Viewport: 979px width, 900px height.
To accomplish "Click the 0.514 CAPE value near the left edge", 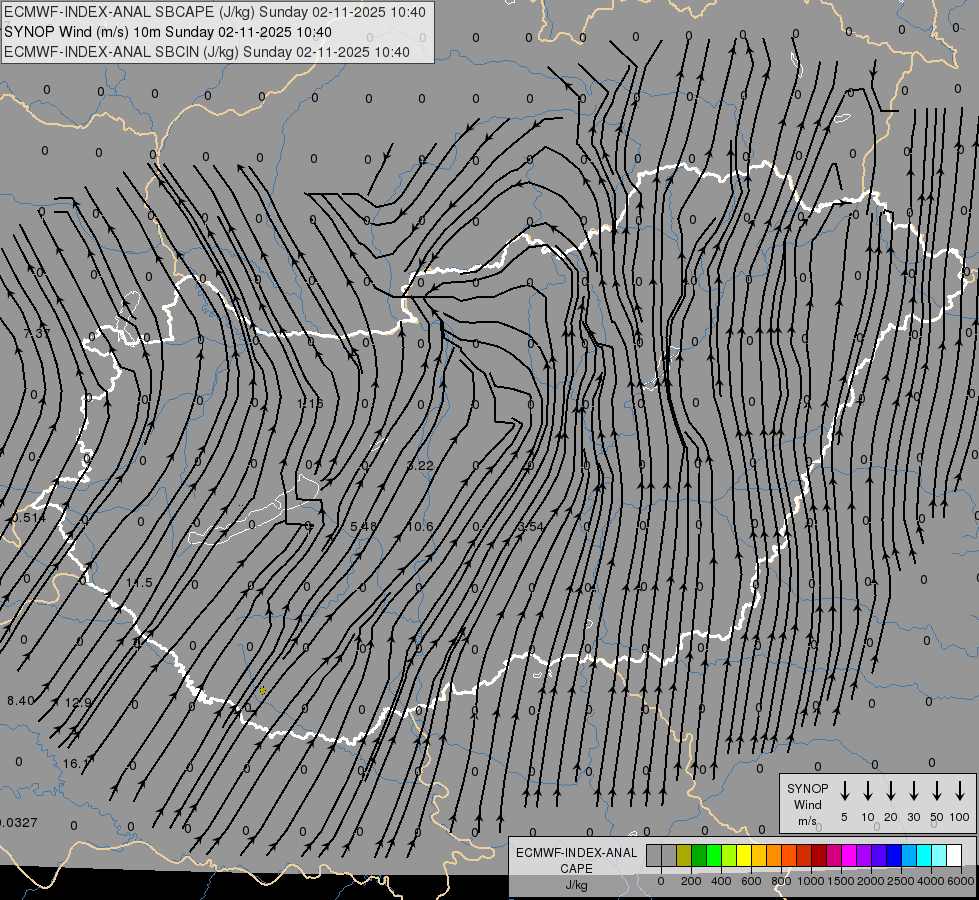I will (x=29, y=518).
